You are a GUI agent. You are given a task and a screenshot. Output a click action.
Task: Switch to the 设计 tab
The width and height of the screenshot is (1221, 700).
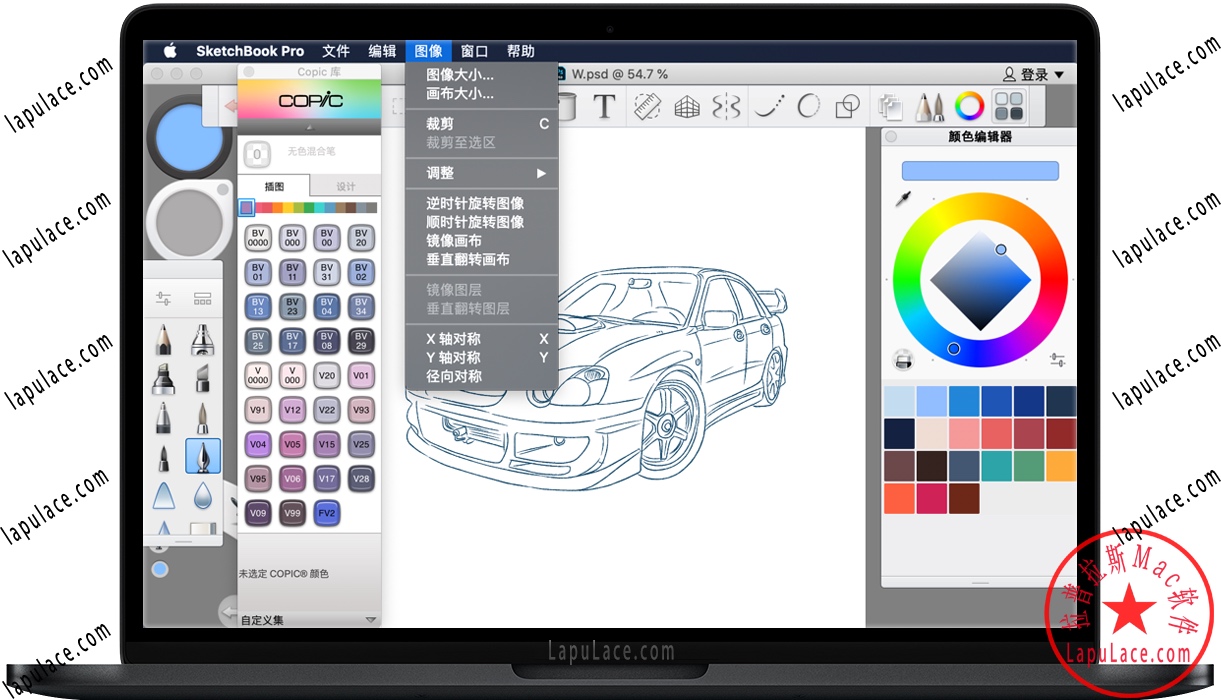click(345, 186)
